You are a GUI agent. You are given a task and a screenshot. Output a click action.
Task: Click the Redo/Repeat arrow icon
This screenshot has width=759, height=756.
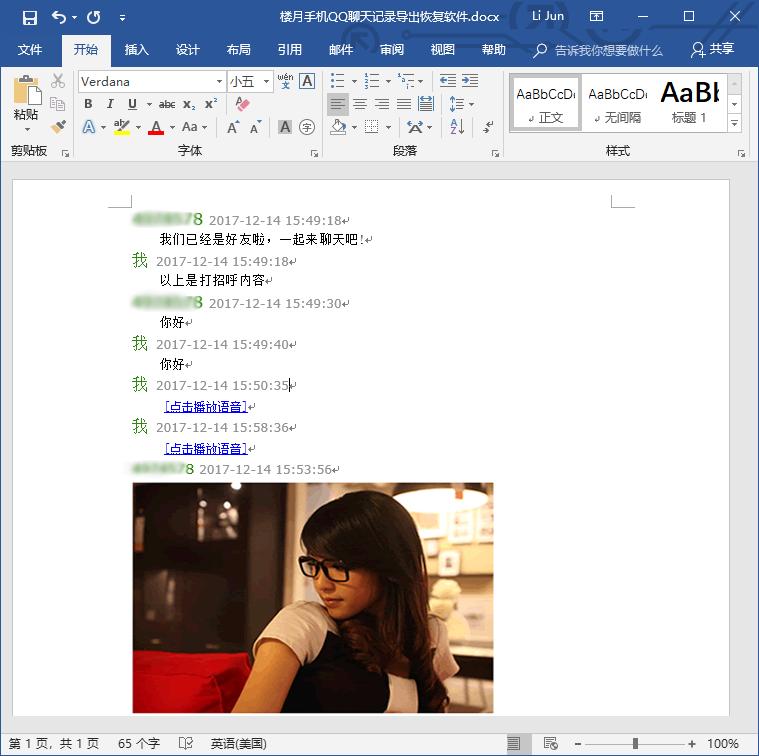(93, 18)
